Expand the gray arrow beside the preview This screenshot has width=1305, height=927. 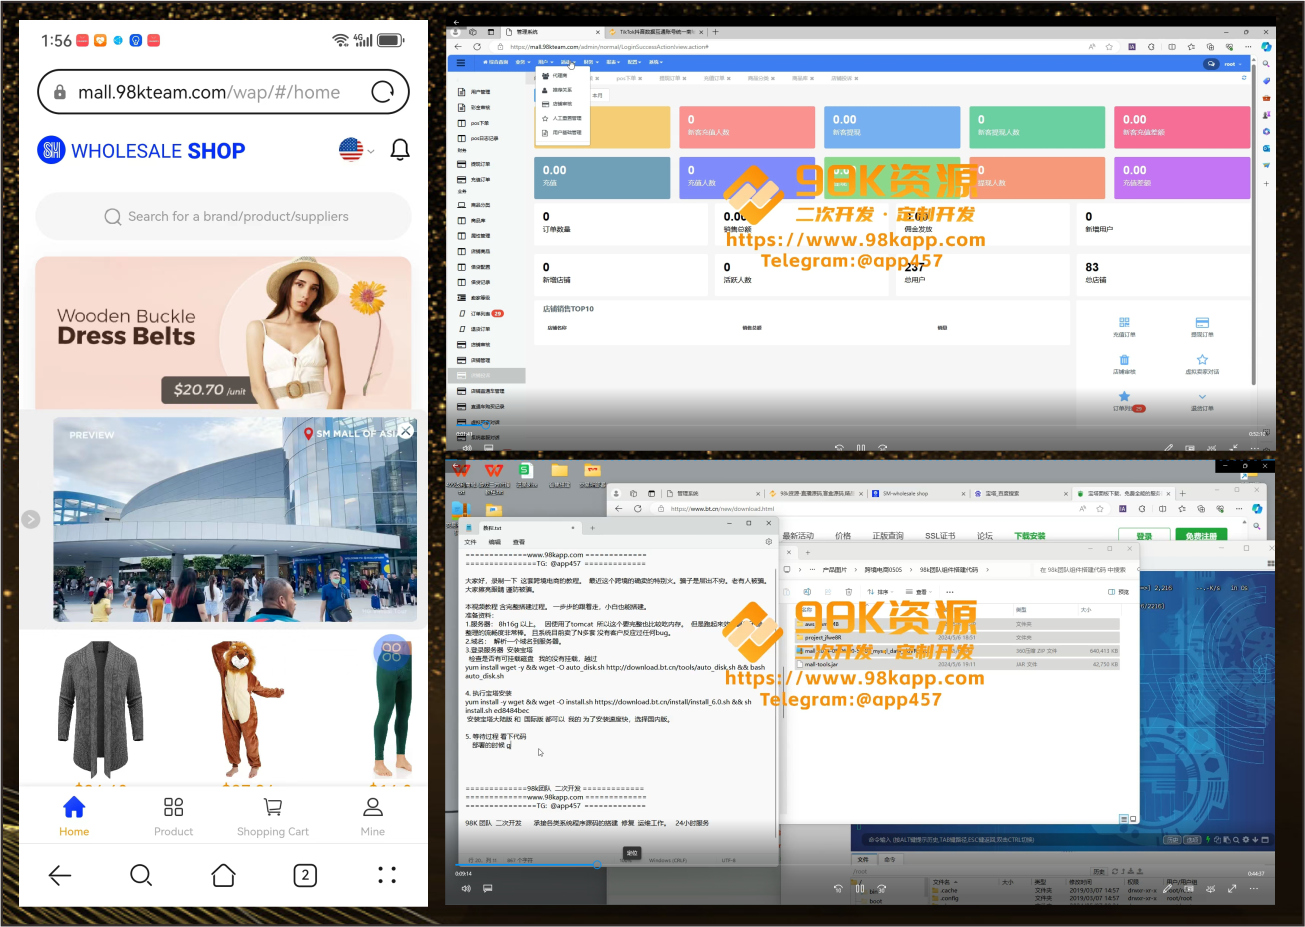pyautogui.click(x=31, y=519)
